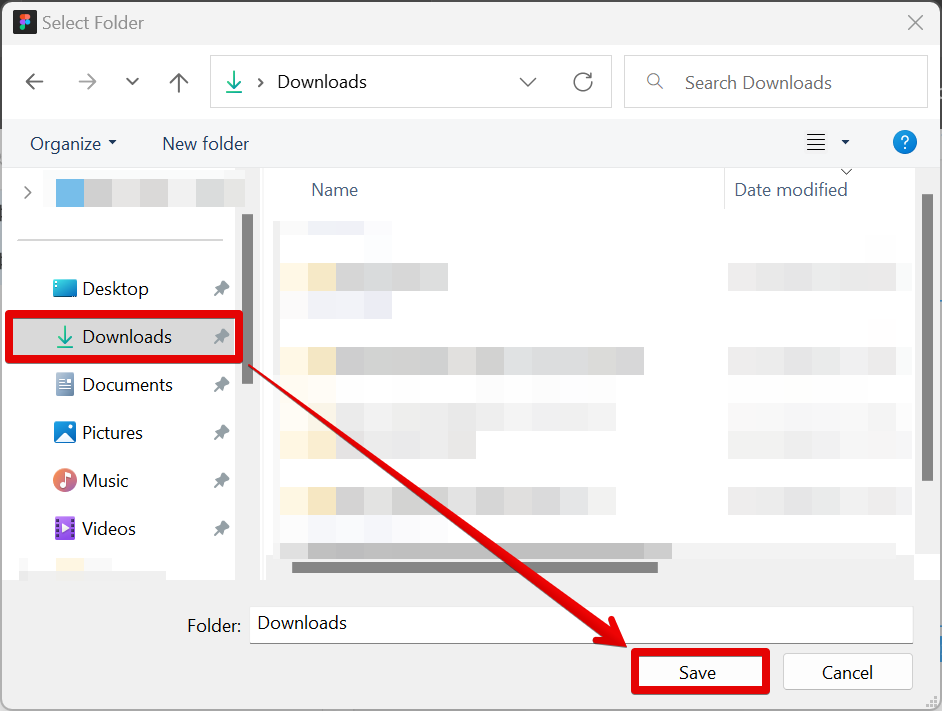Refresh the Downloads folder listing
The height and width of the screenshot is (711, 942).
tap(583, 82)
